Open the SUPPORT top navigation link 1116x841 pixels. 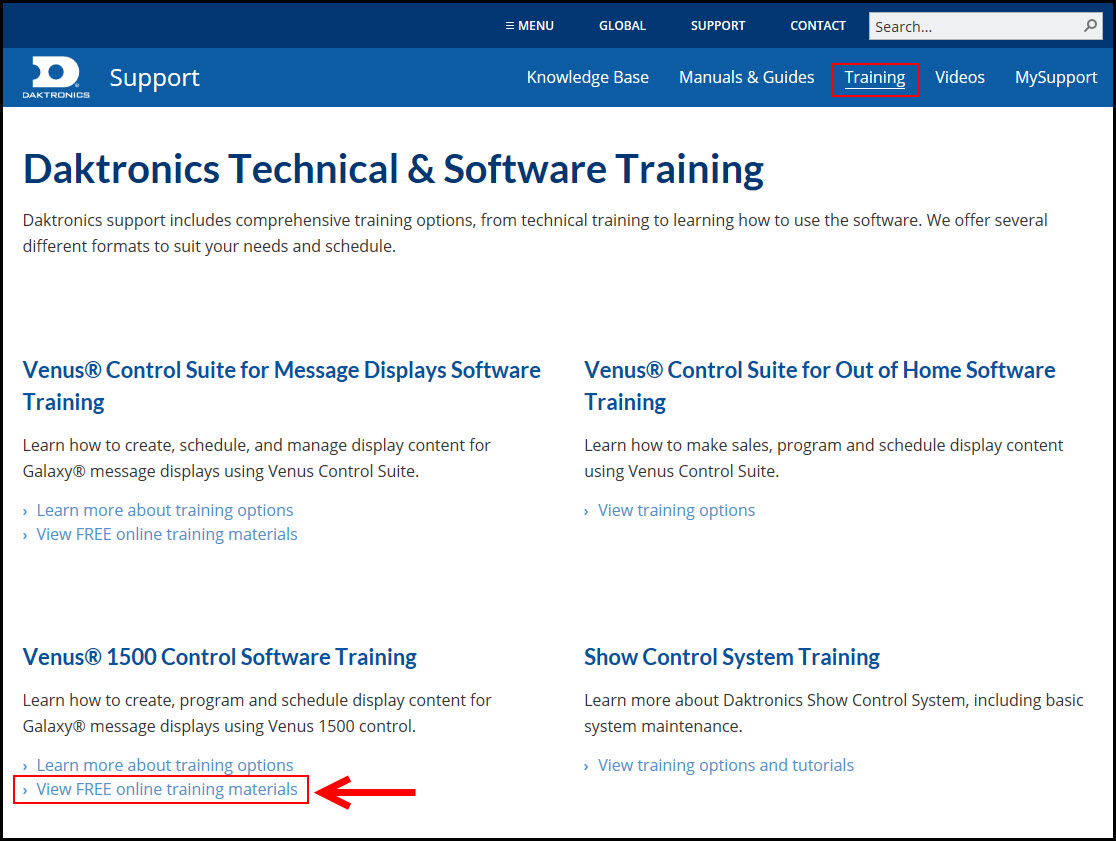[x=717, y=26]
